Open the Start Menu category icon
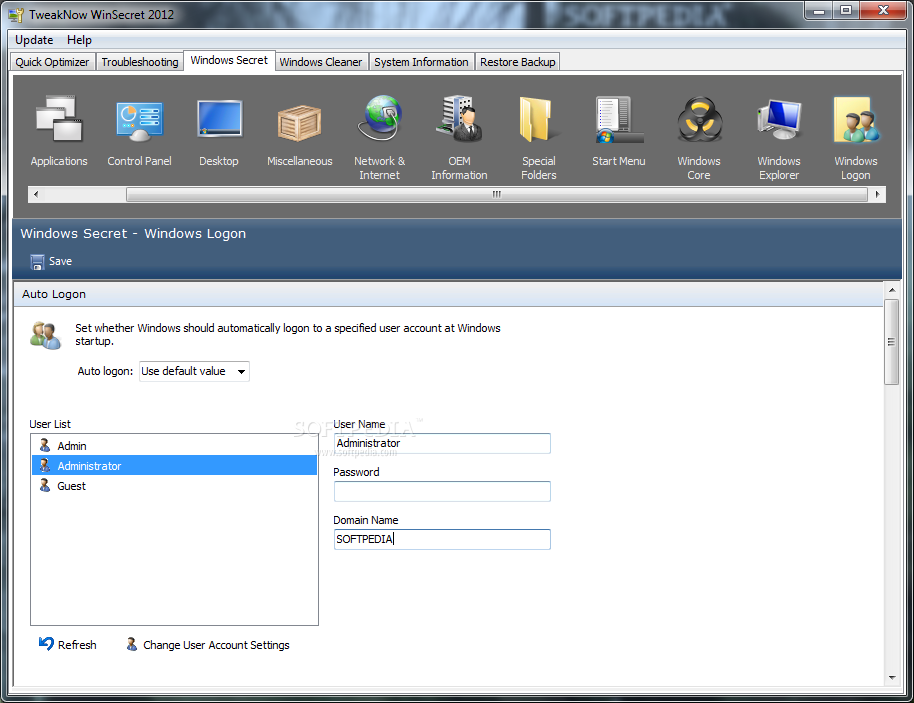The image size is (914, 703). click(x=619, y=119)
